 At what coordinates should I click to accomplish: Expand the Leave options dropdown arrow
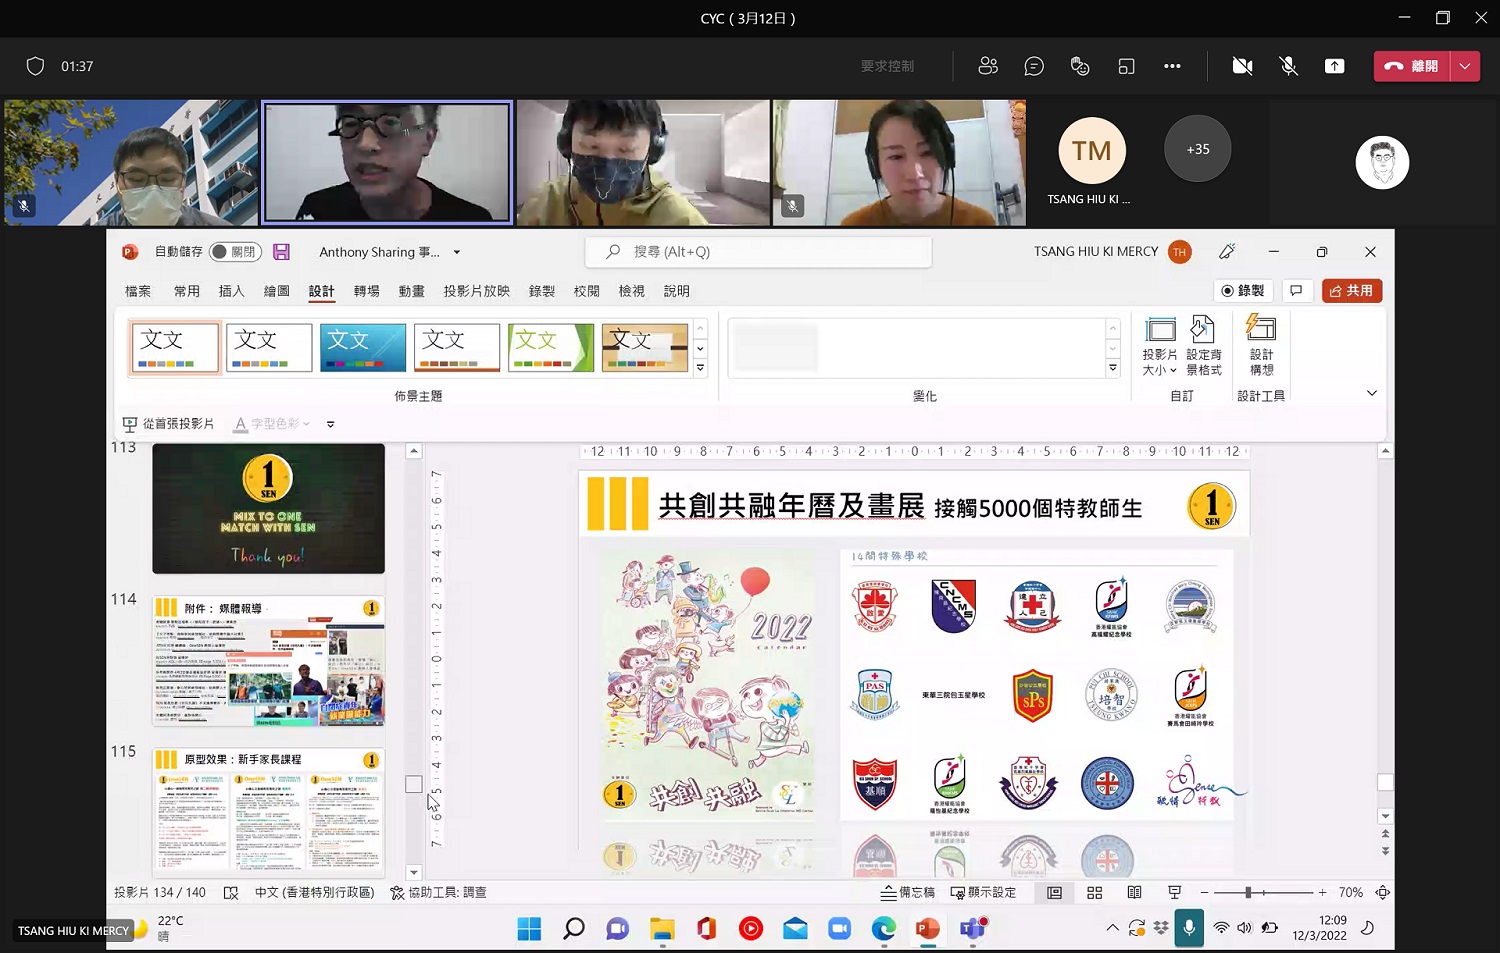point(1465,66)
